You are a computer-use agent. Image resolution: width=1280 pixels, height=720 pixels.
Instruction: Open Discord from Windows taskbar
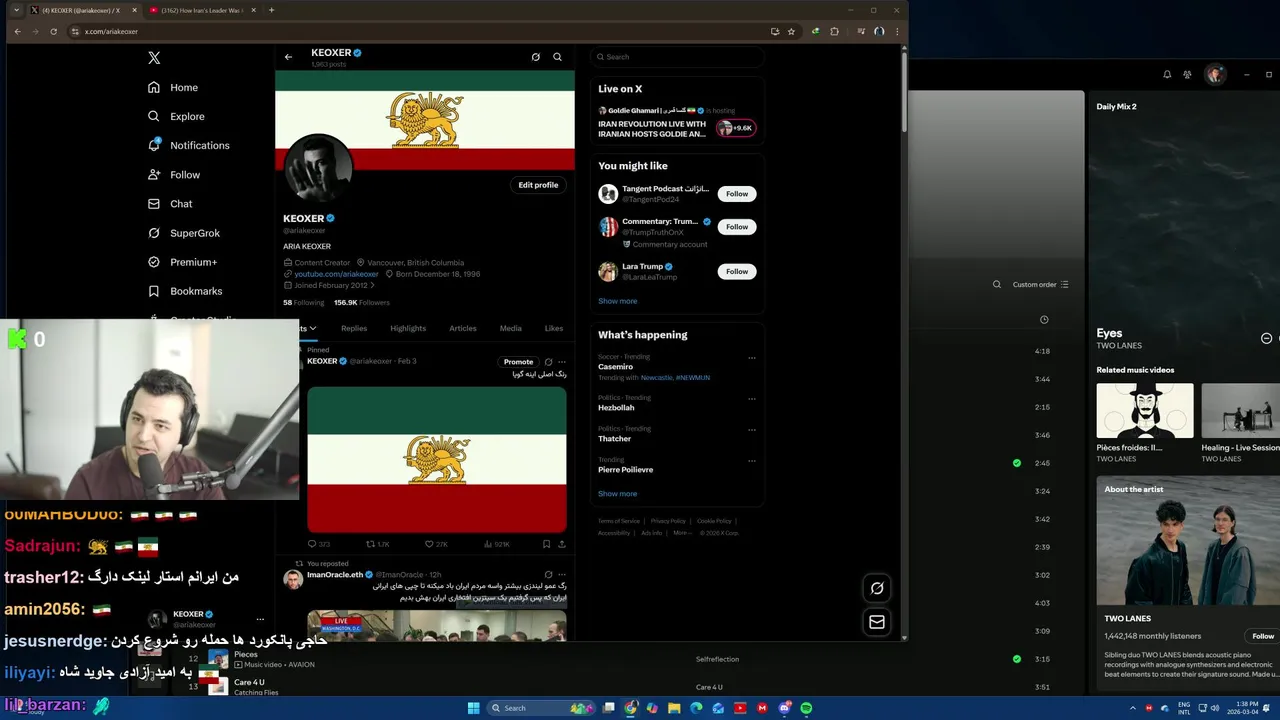[784, 708]
